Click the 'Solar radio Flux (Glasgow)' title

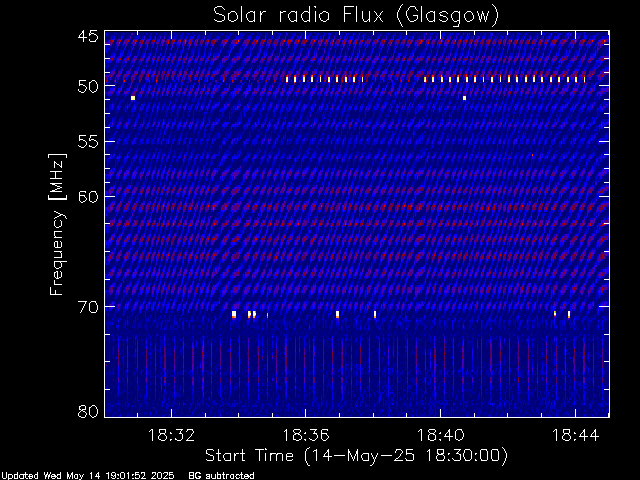point(356,16)
